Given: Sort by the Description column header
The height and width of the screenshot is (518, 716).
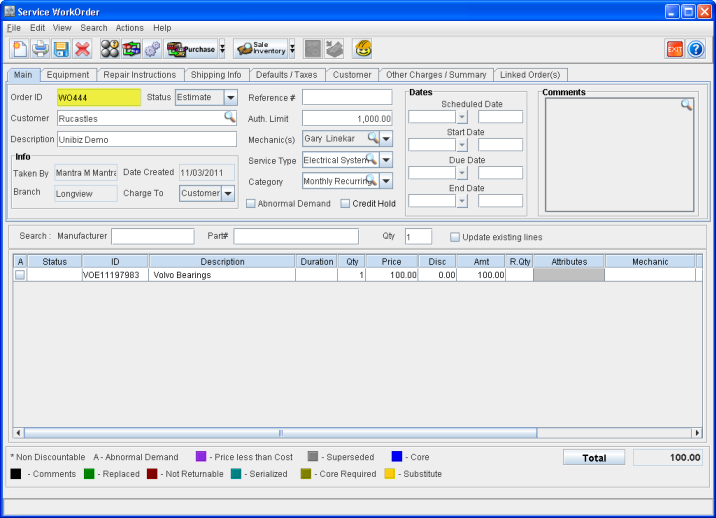Looking at the screenshot, I should pyautogui.click(x=222, y=262).
